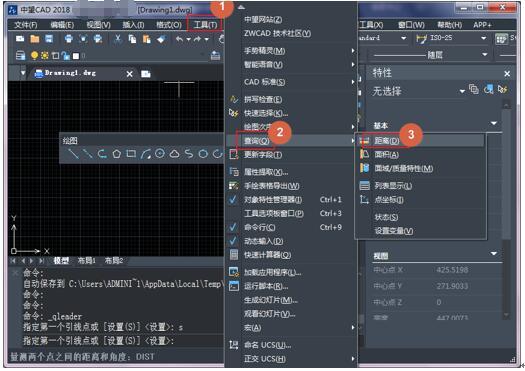
Task: Click the layer color white swatch
Action: click(76, 56)
